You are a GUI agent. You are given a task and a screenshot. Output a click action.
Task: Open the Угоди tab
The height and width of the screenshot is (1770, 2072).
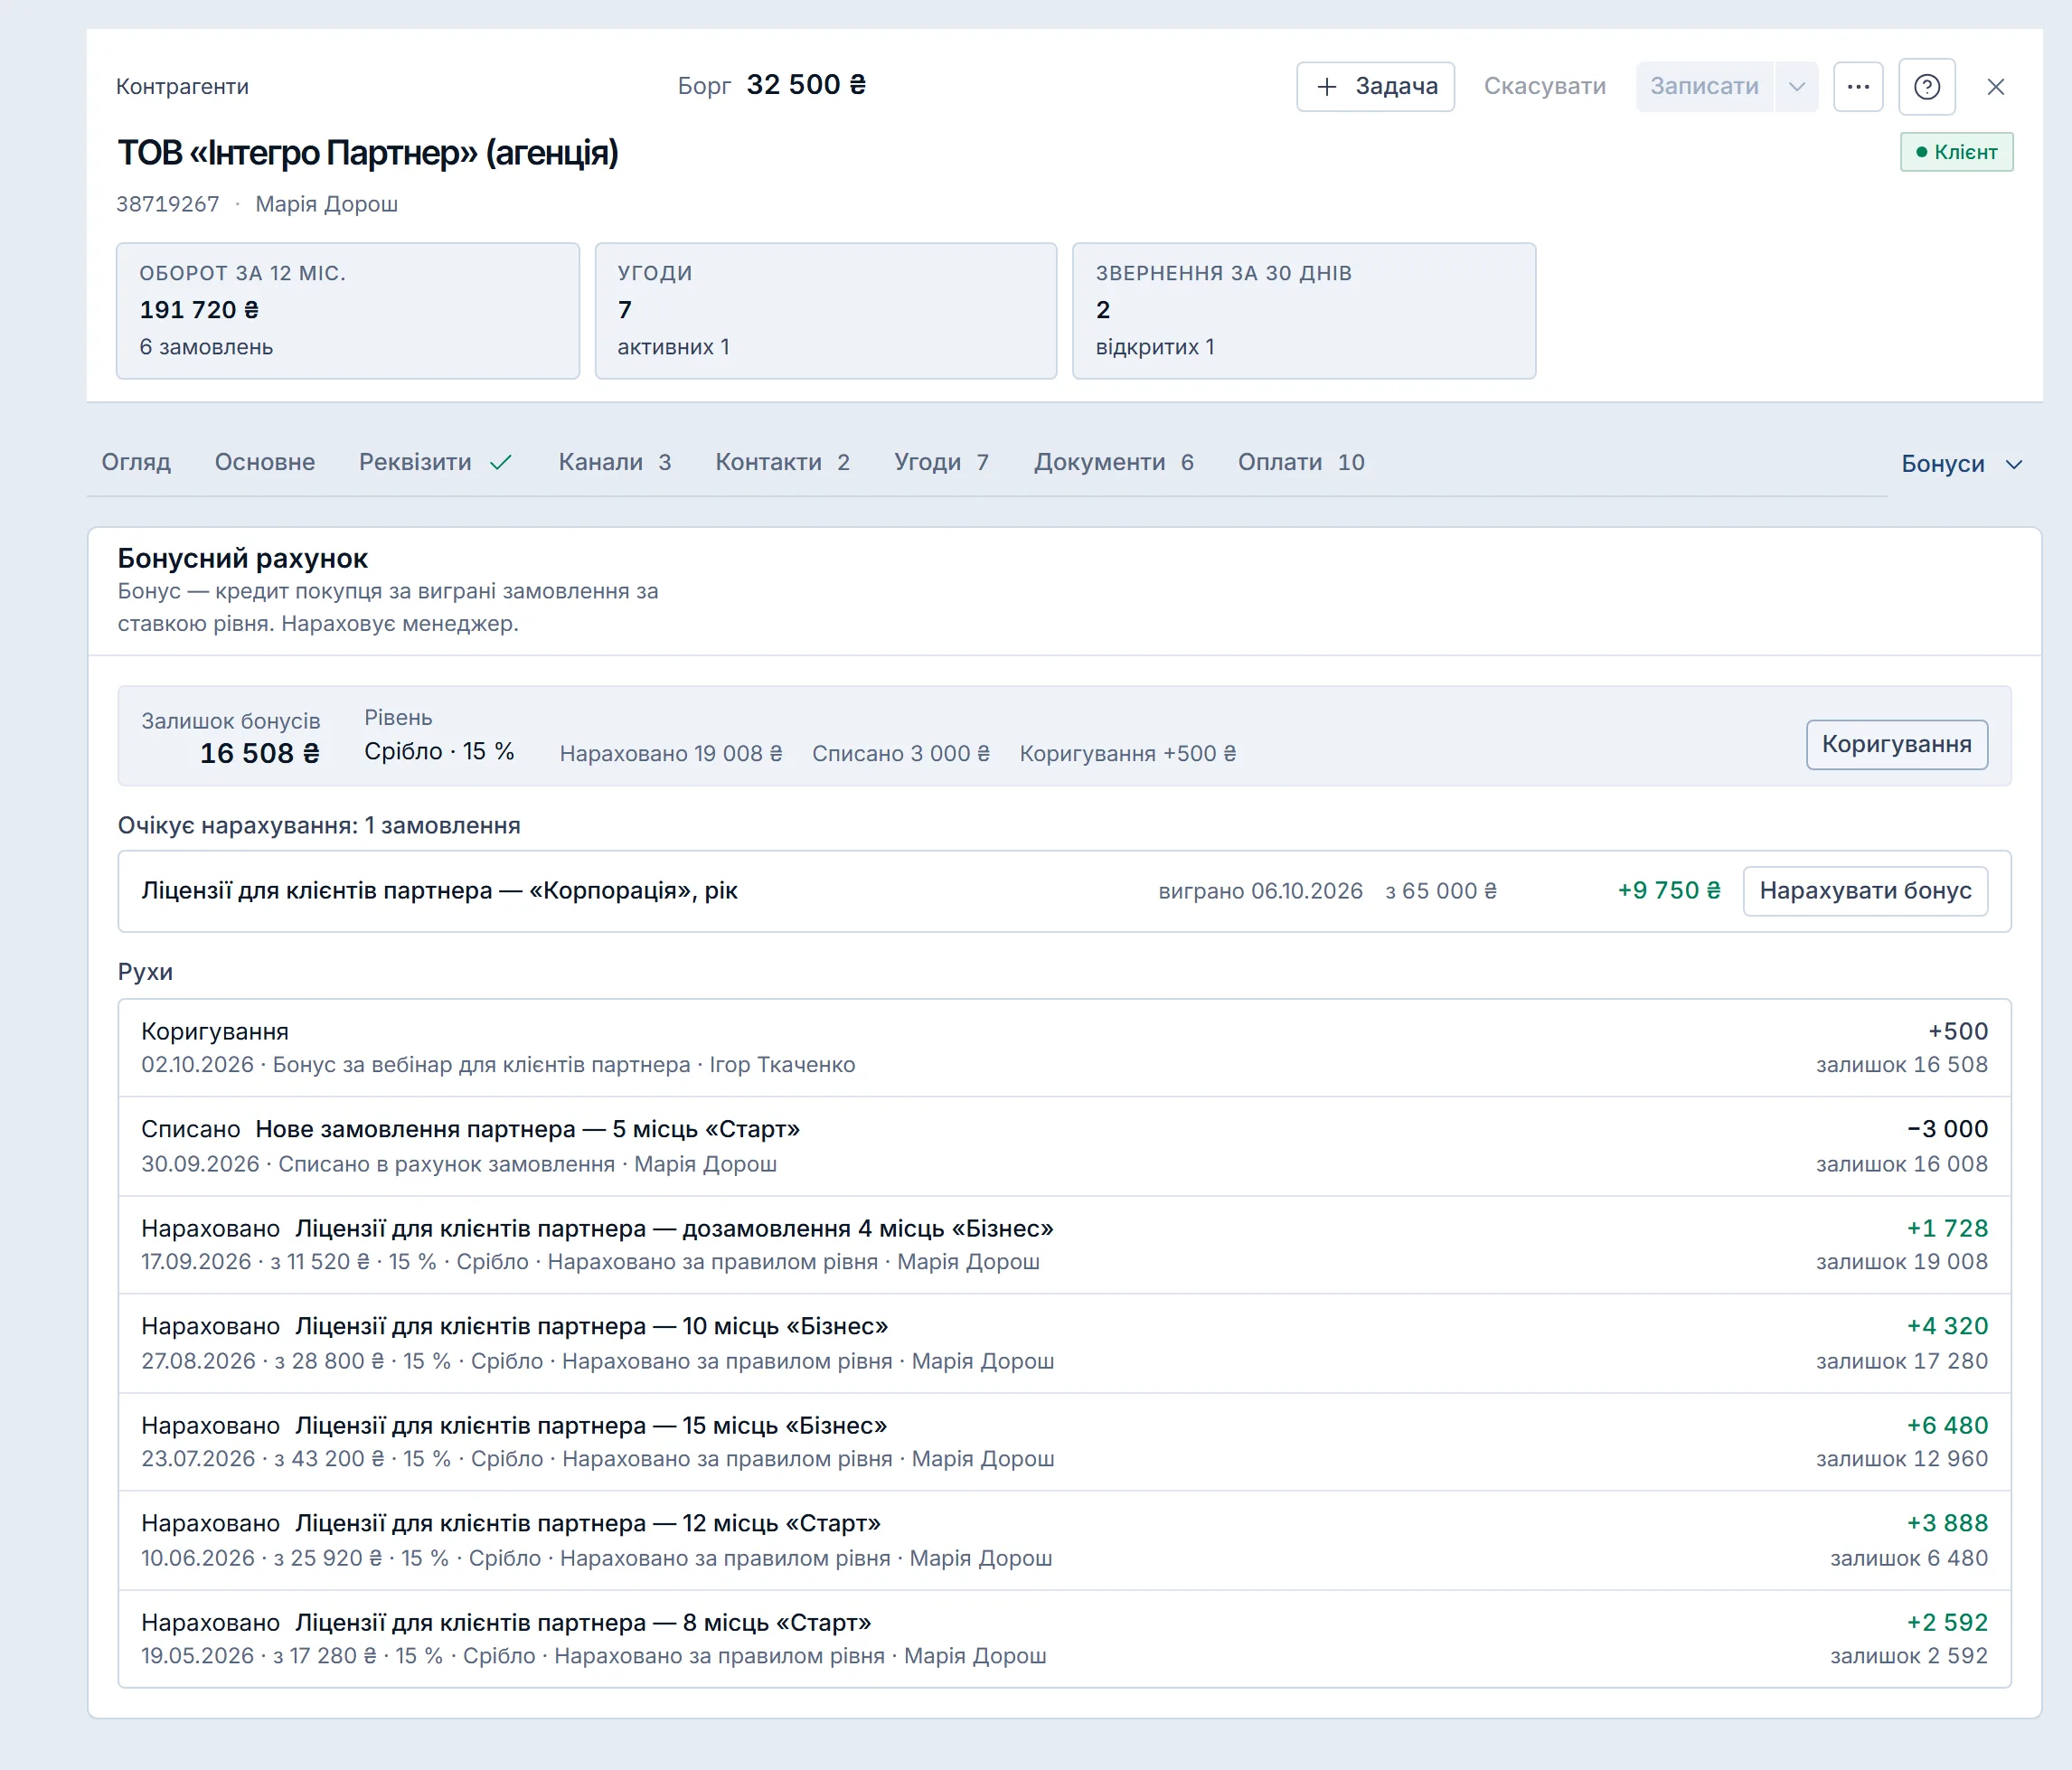[x=941, y=462]
